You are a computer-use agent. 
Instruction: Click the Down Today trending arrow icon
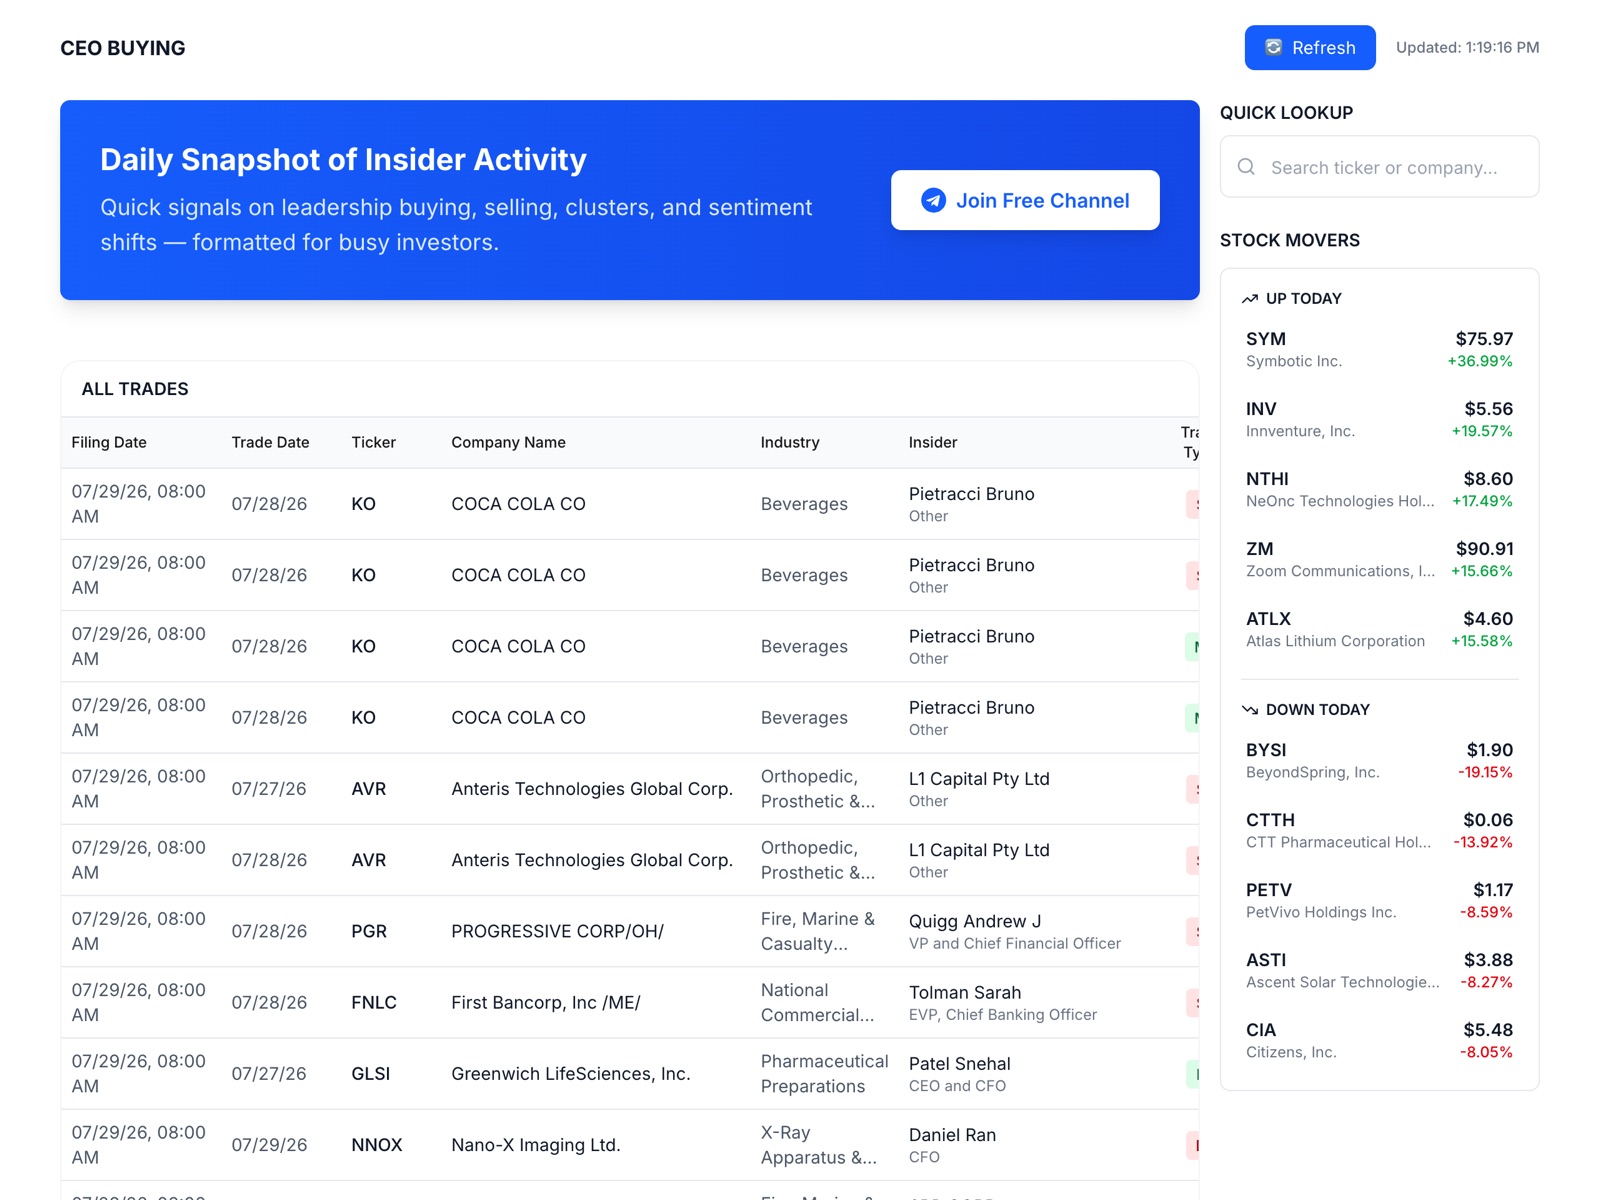(x=1250, y=710)
